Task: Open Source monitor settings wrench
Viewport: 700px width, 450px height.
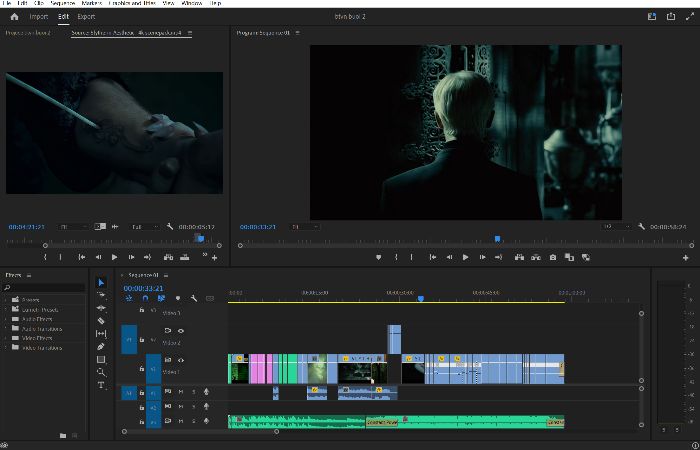Action: click(170, 227)
